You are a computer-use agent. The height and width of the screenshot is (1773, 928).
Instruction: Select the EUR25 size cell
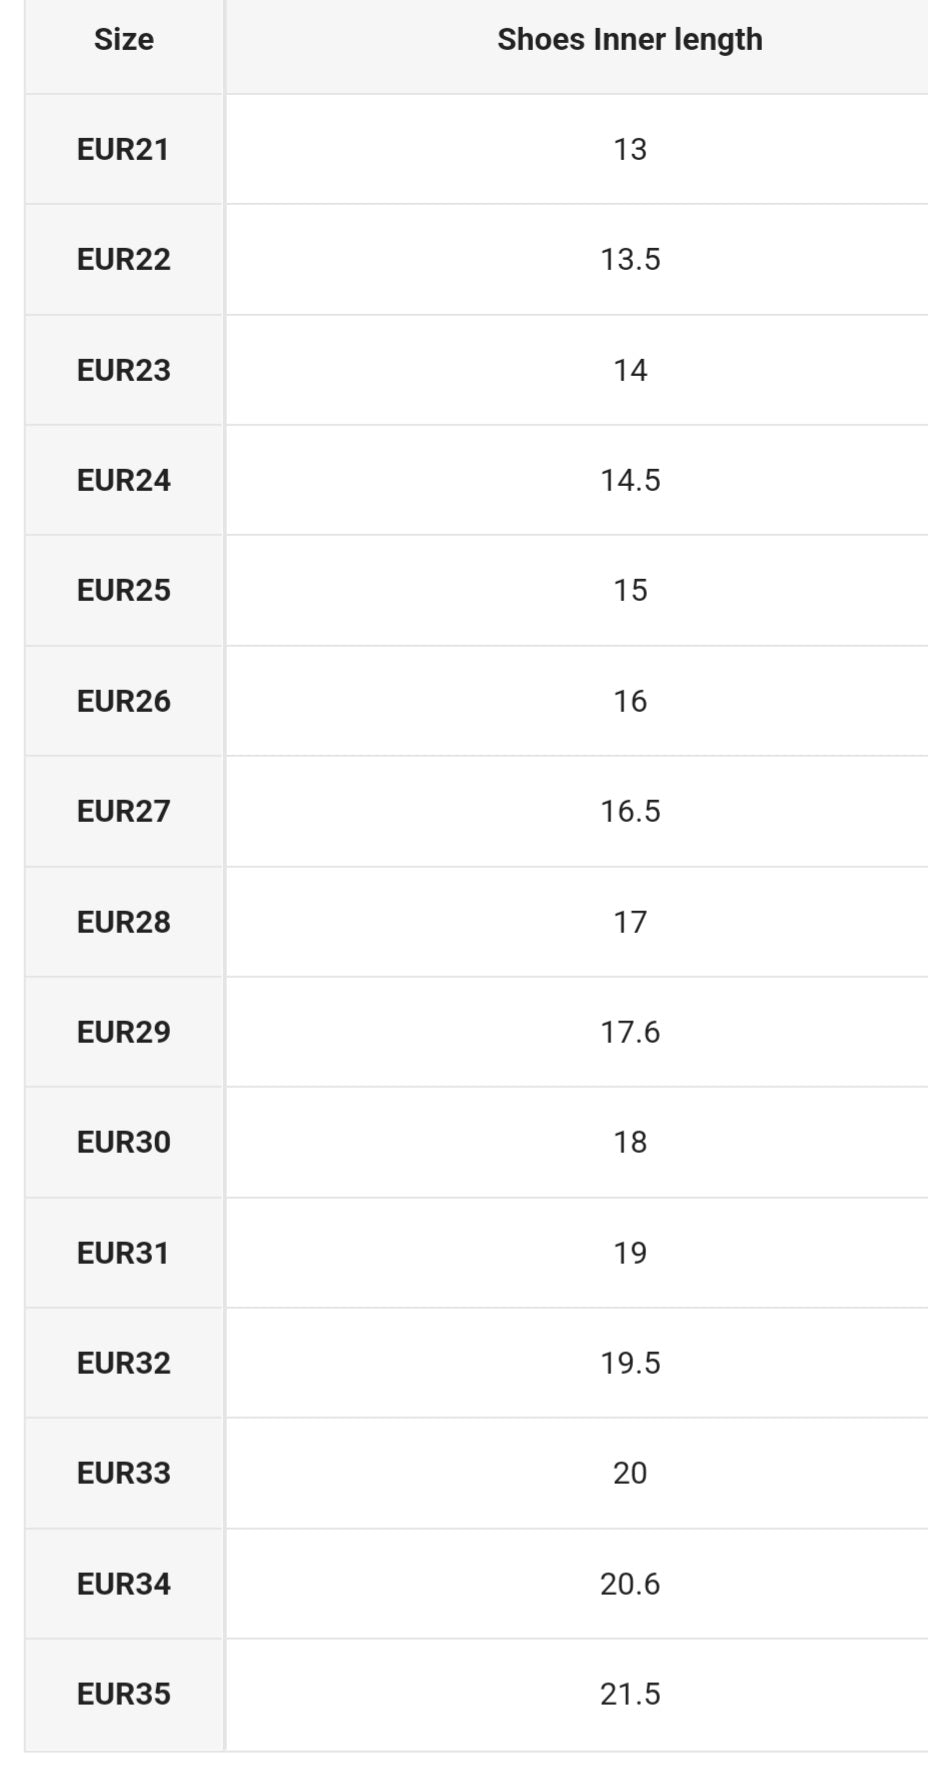pos(124,591)
